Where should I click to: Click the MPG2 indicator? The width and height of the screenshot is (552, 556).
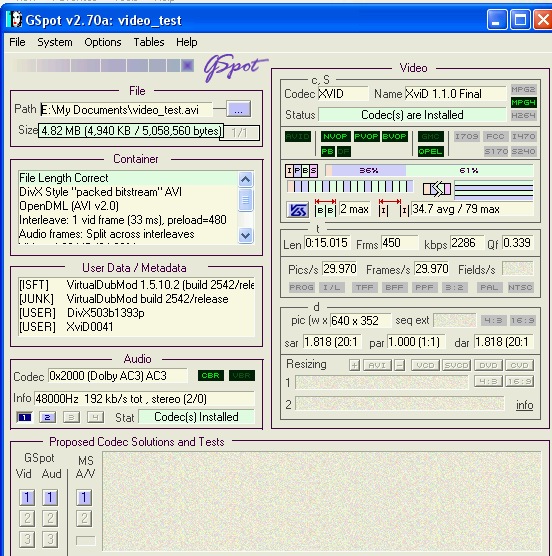click(x=523, y=89)
